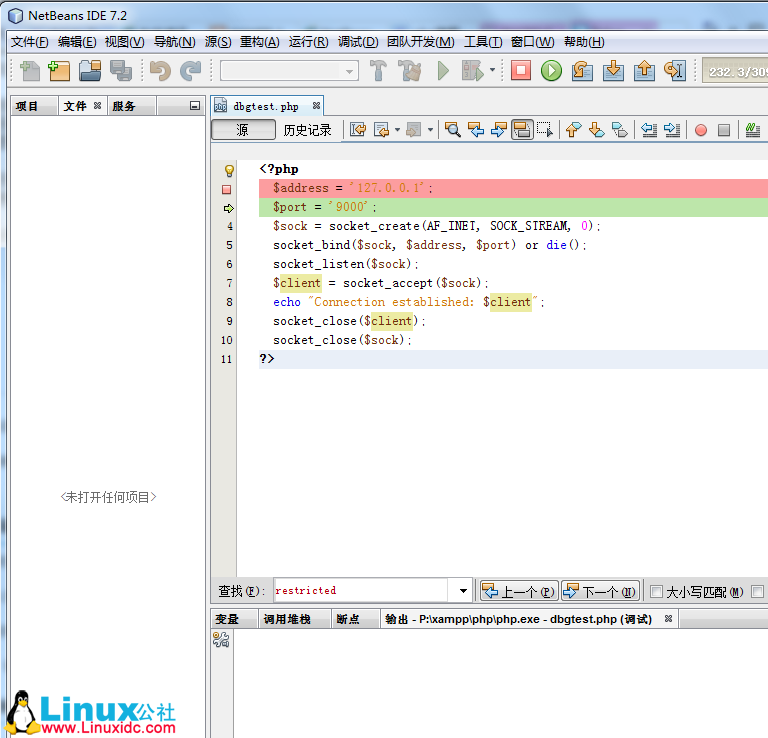Viewport: 768px width, 738px height.
Task: Close the 文件 panel tab
Action: pos(97,106)
